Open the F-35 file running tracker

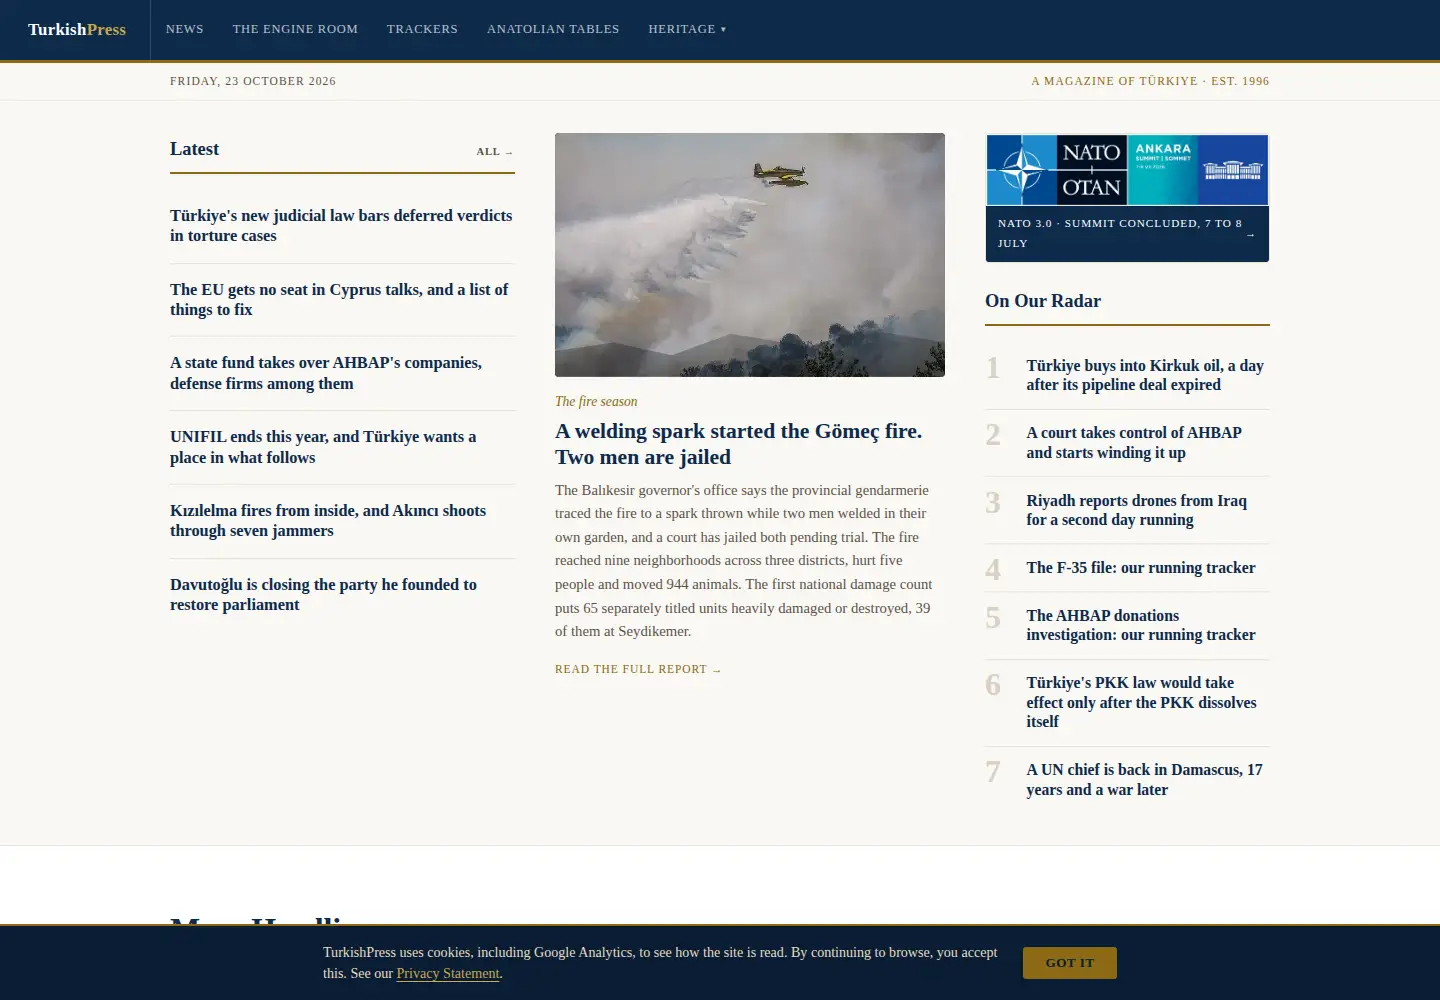point(1141,568)
